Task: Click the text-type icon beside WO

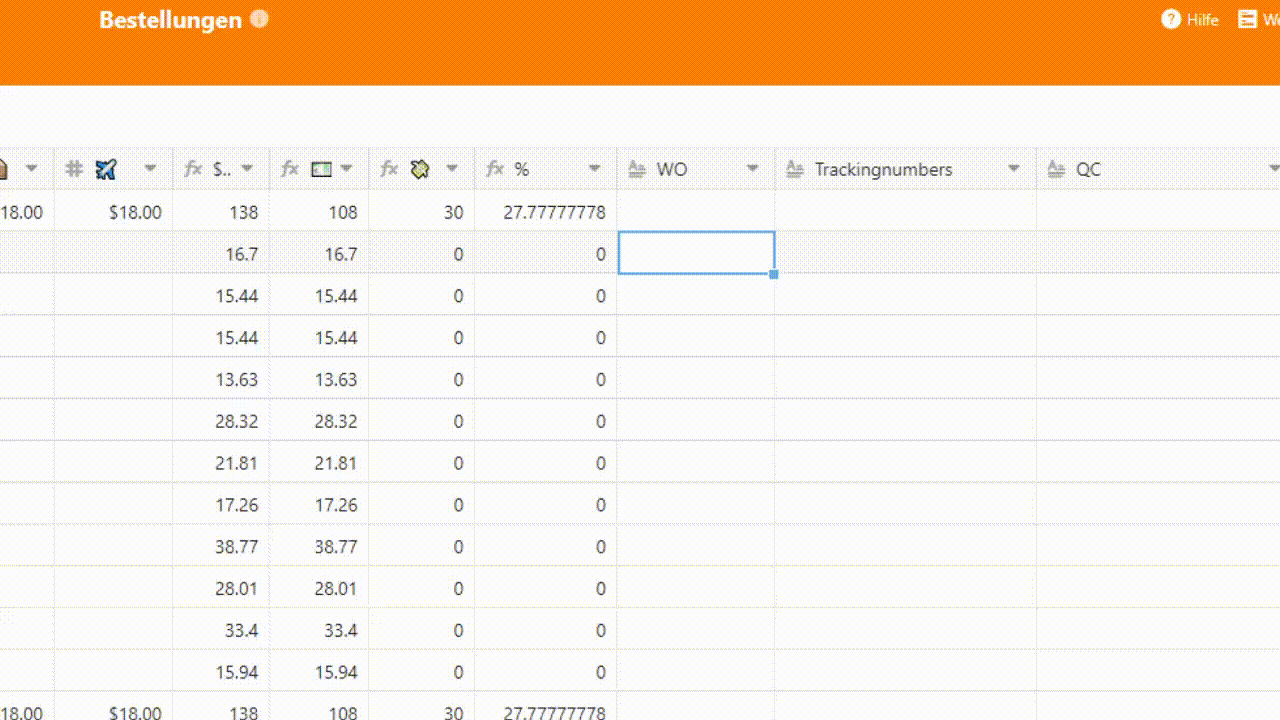Action: (637, 169)
